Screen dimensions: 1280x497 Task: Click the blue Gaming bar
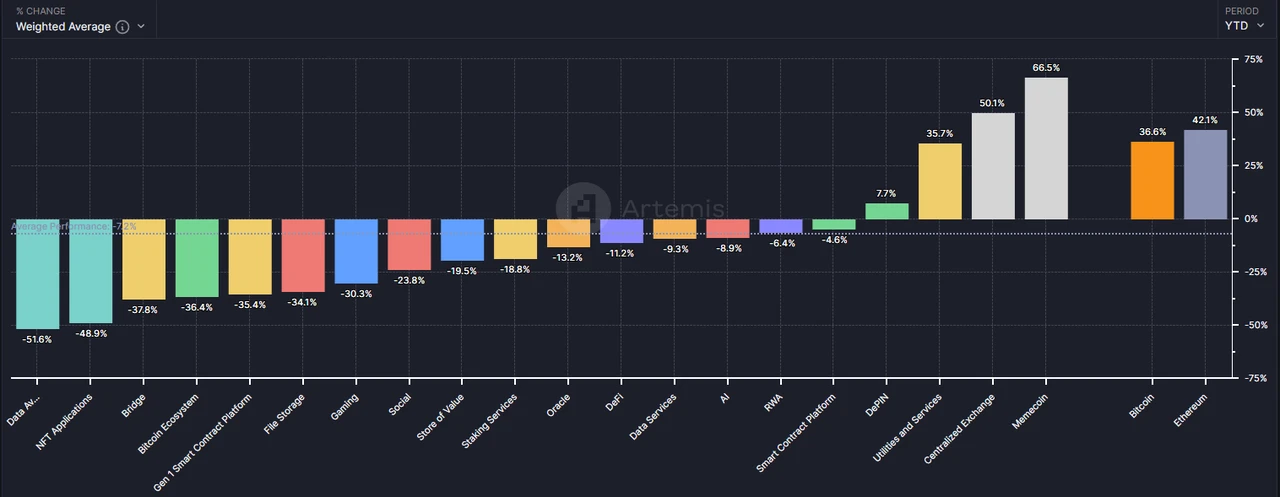(356, 251)
